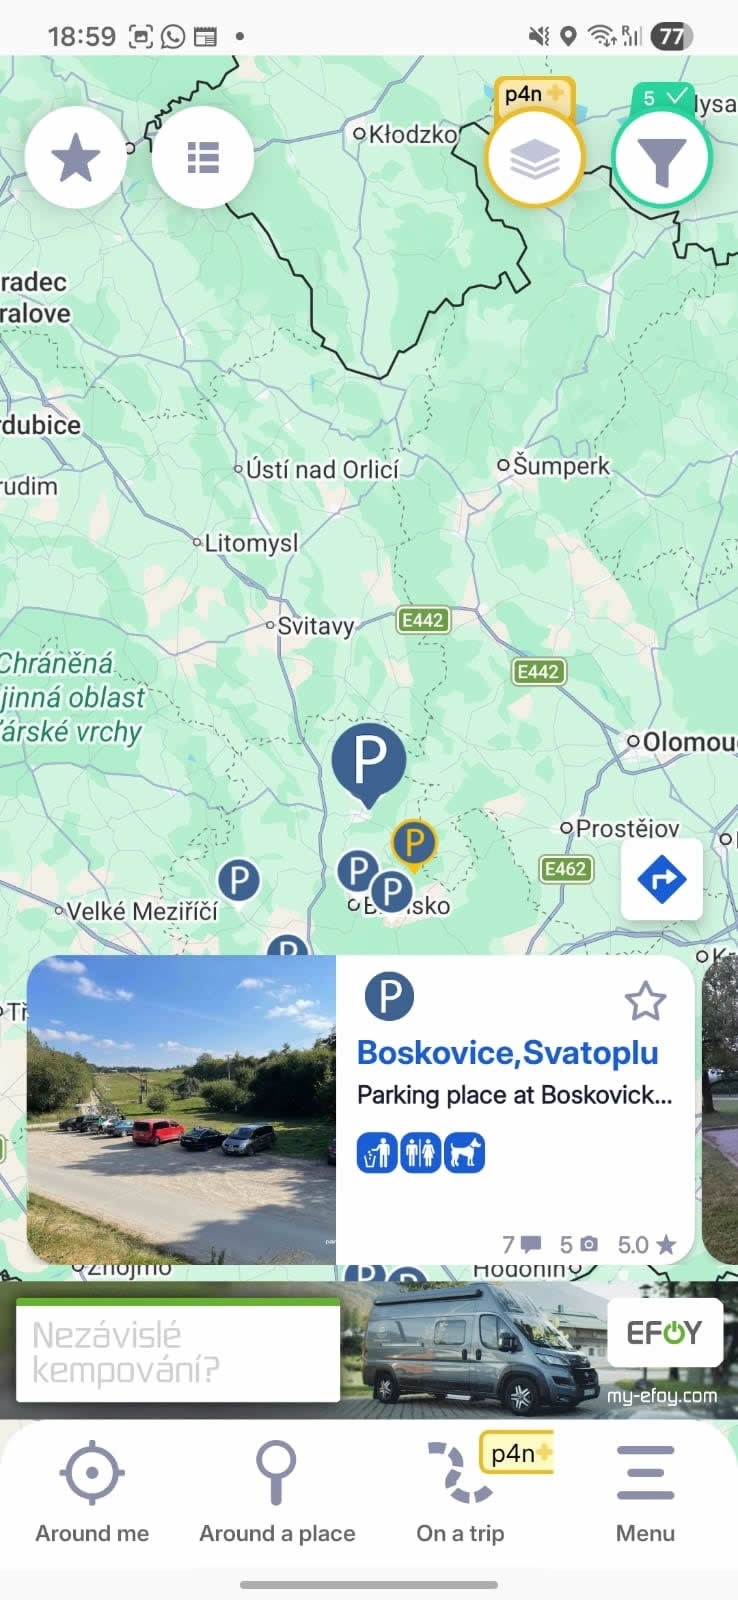View Boskovice parking photo thumbnail

click(x=181, y=1110)
